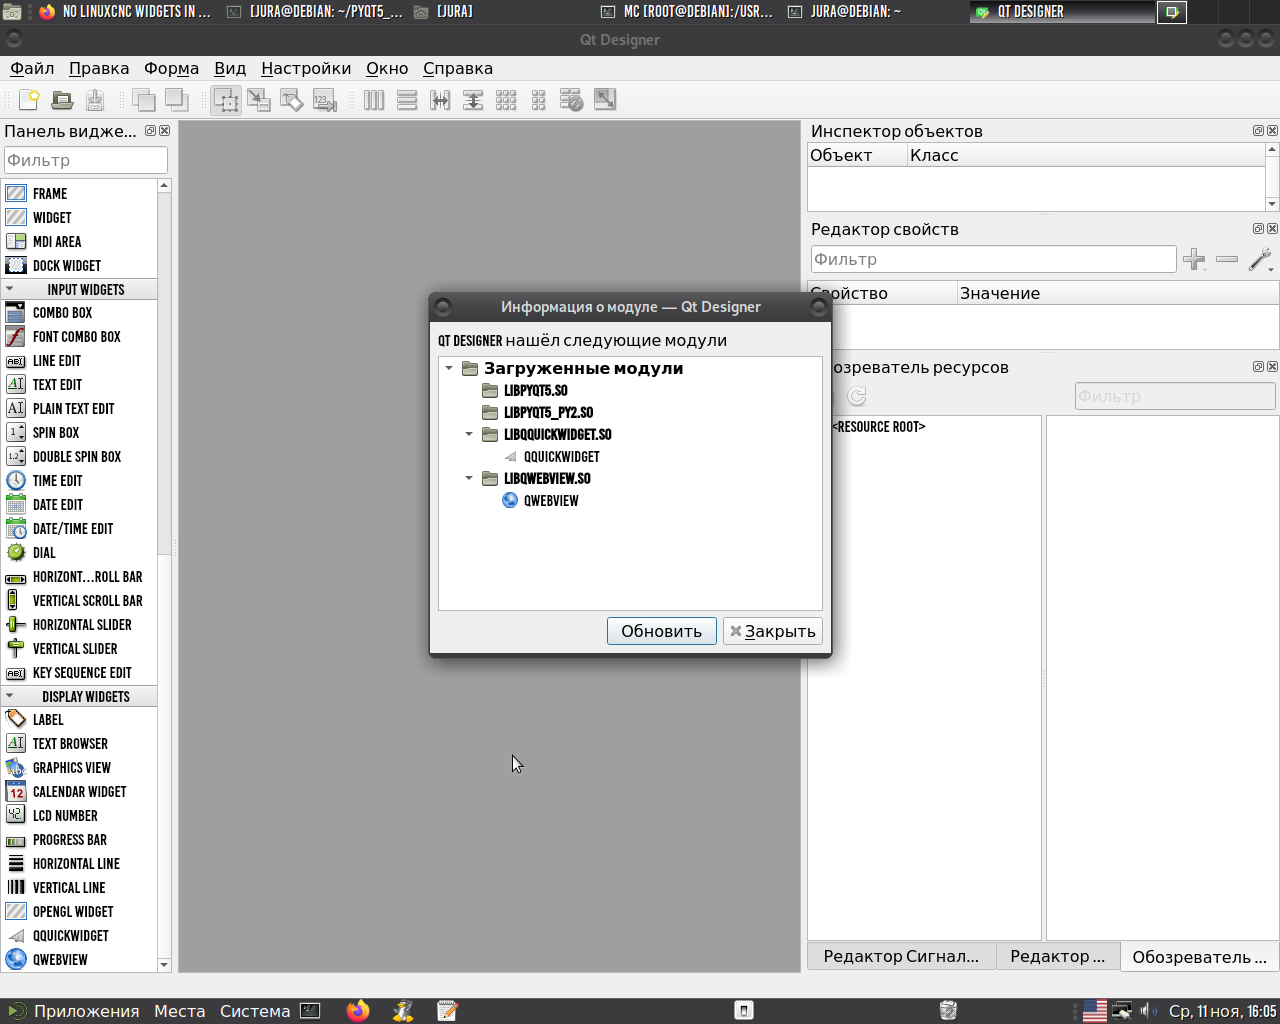Open the Форма menu
The image size is (1280, 1024).
[171, 68]
